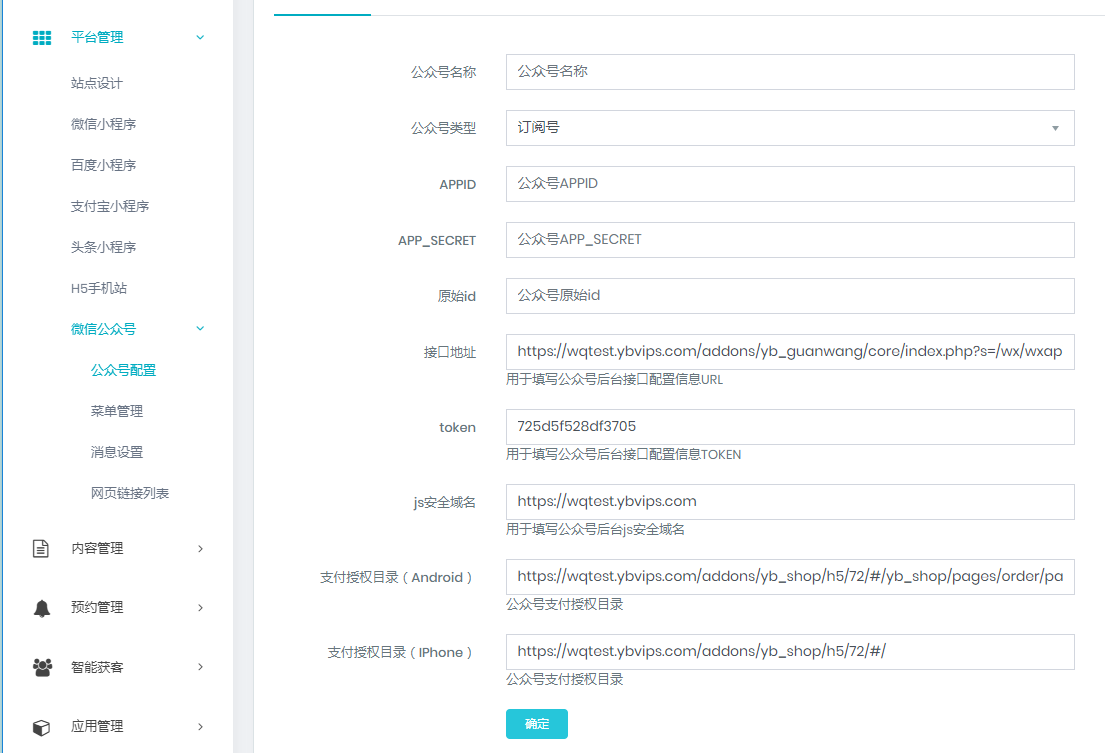1105x753 pixels.
Task: Select H5手机站 in sidebar
Action: point(99,288)
